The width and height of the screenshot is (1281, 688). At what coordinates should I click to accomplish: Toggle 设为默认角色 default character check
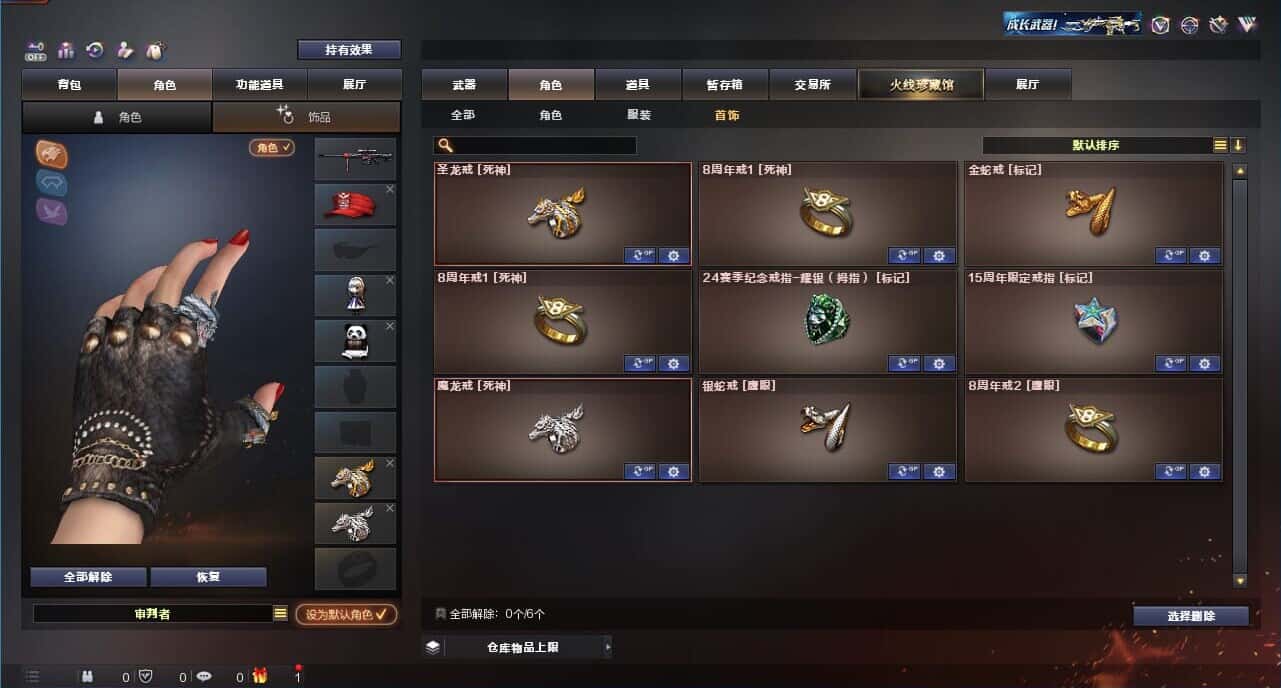click(345, 614)
